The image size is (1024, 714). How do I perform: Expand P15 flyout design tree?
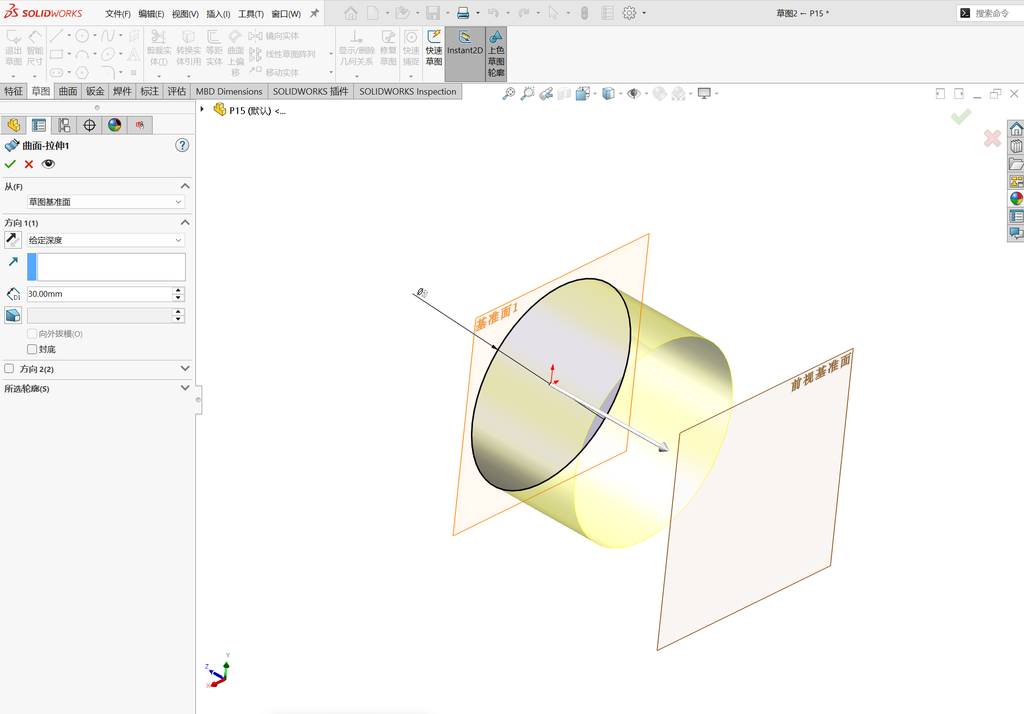click(202, 110)
